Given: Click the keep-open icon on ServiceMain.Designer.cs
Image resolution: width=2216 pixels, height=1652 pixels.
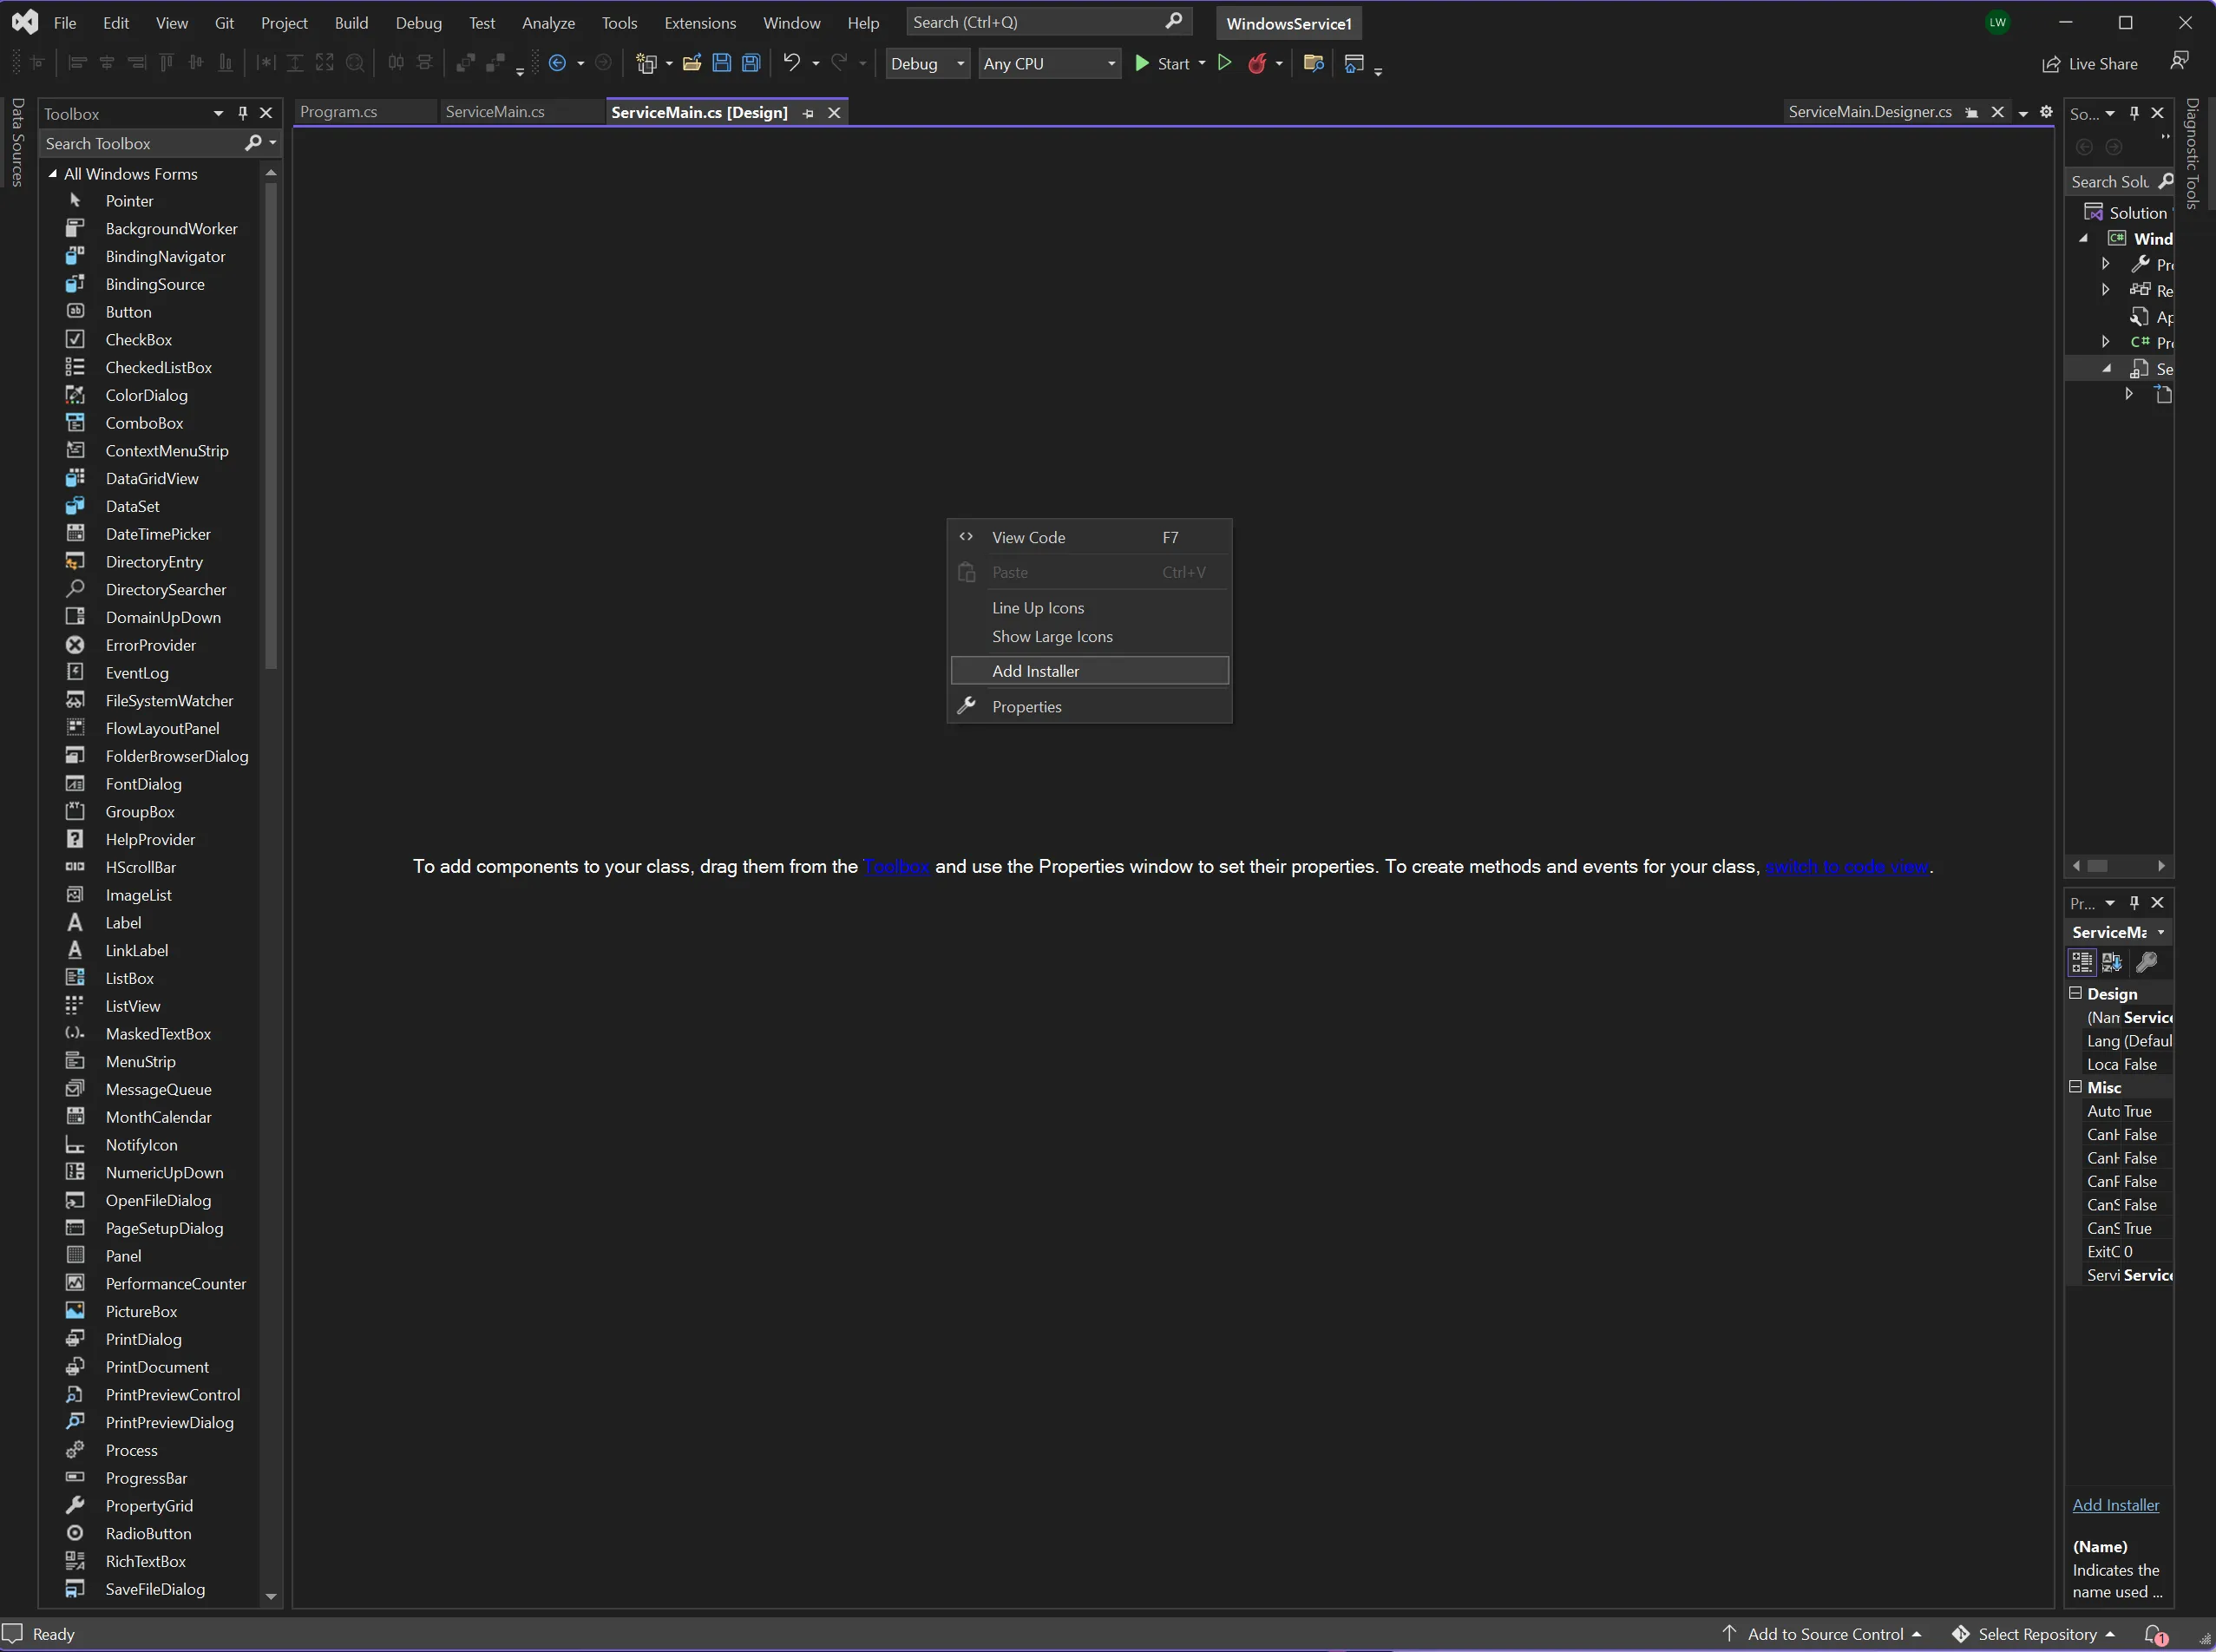Looking at the screenshot, I should 1971,112.
